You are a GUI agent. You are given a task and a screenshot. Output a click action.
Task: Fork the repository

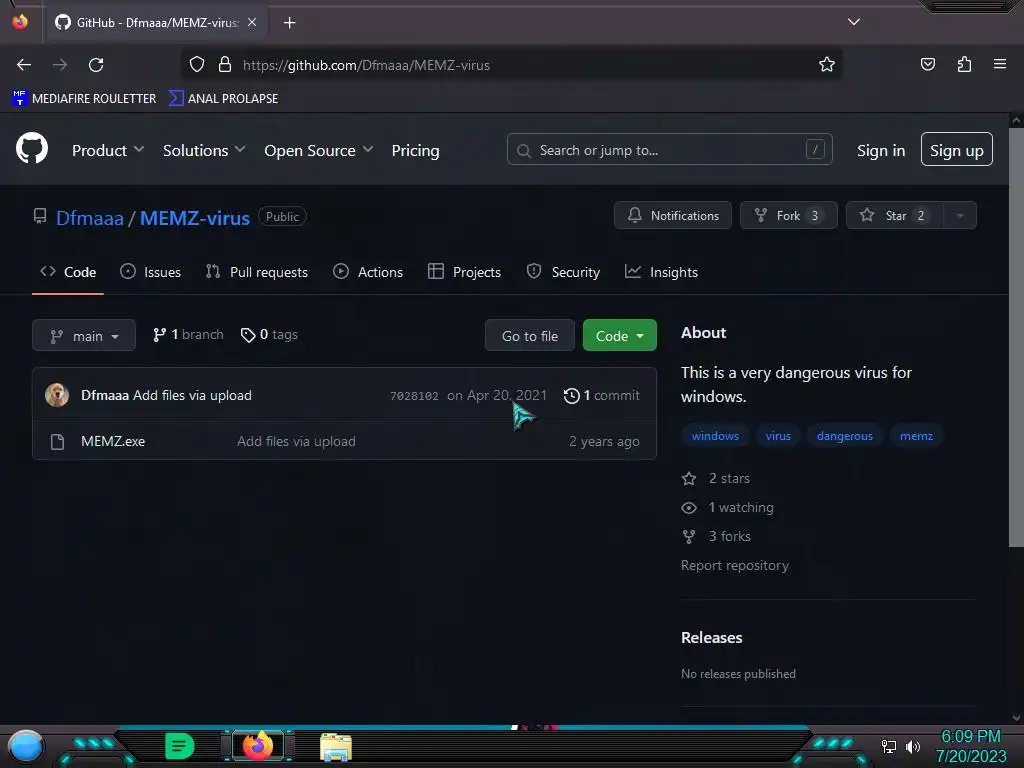[788, 216]
